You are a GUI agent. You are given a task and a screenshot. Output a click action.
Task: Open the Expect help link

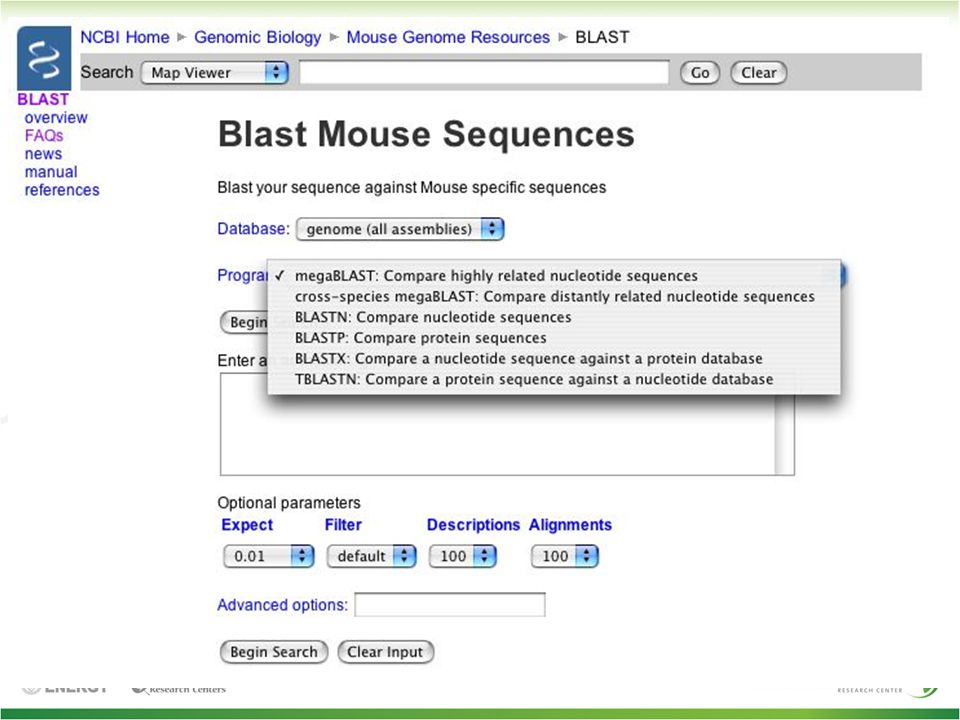247,525
